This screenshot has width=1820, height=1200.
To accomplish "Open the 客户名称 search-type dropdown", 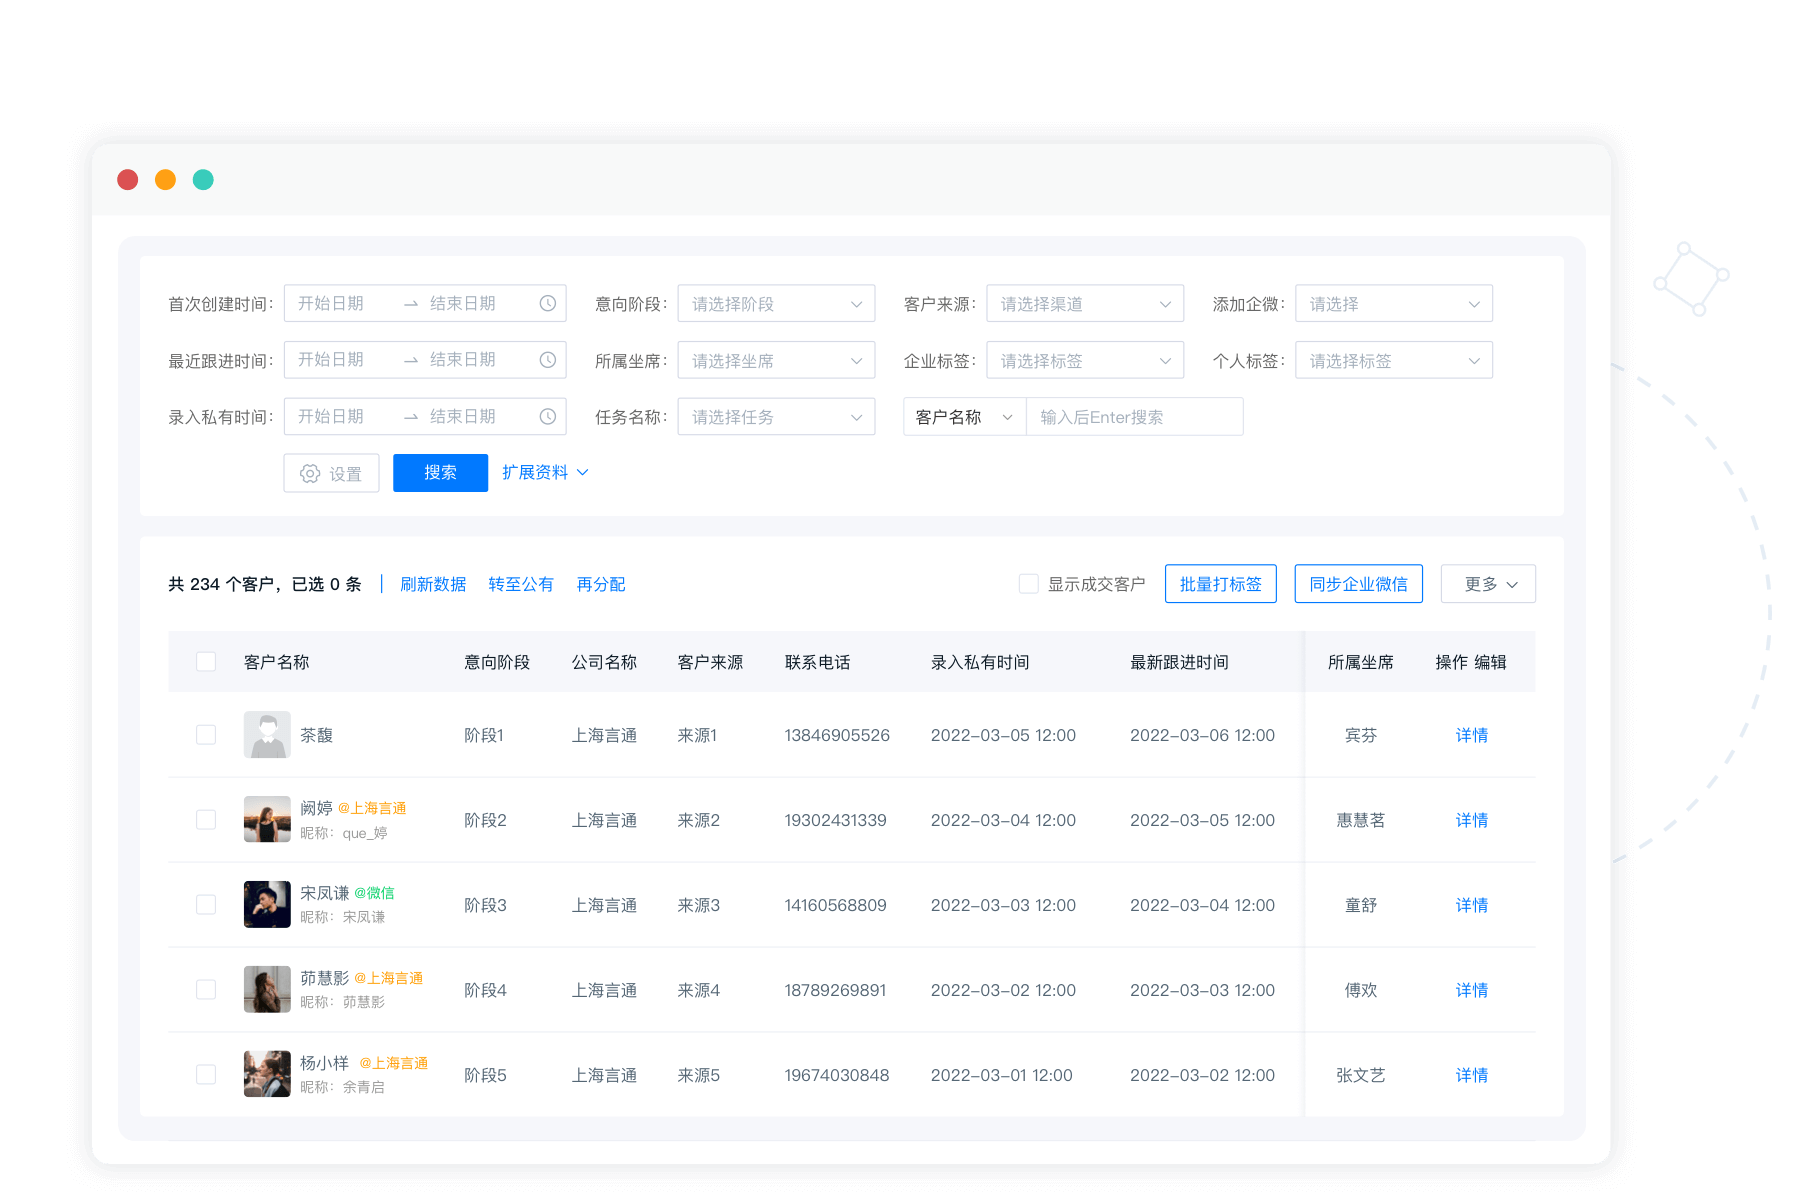I will point(965,417).
